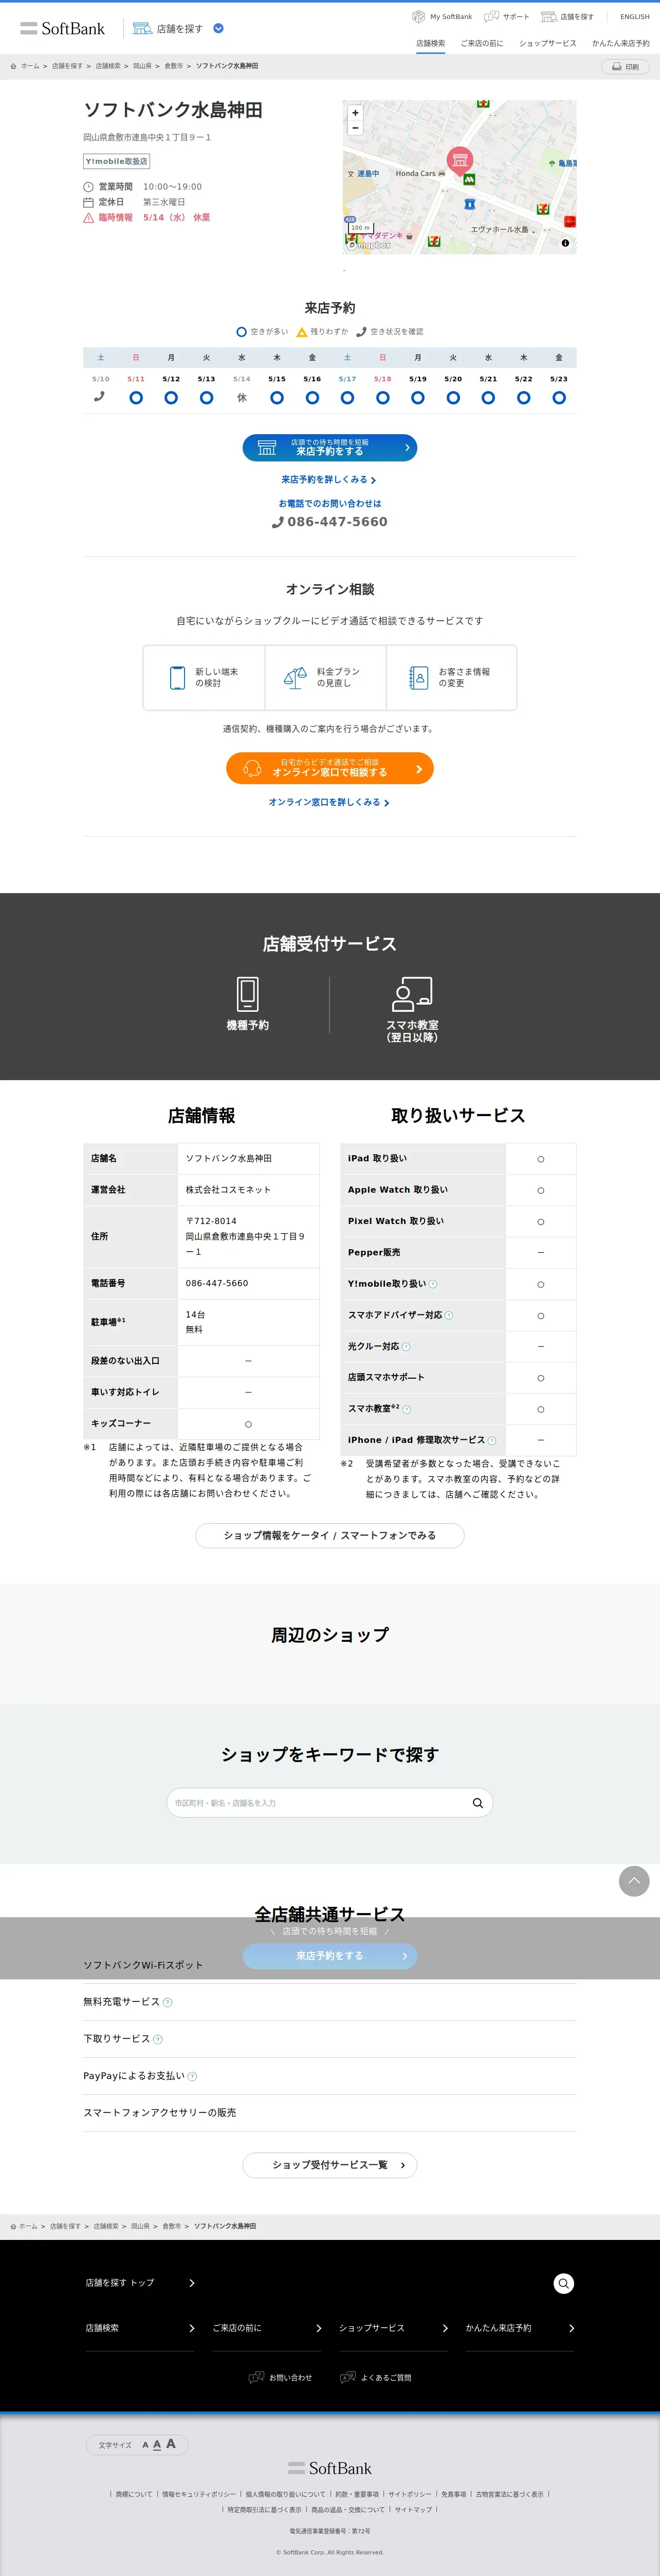Screen dimensions: 660x2576
Task: Click the scroll-to-top arrow button
Action: click(x=634, y=1881)
